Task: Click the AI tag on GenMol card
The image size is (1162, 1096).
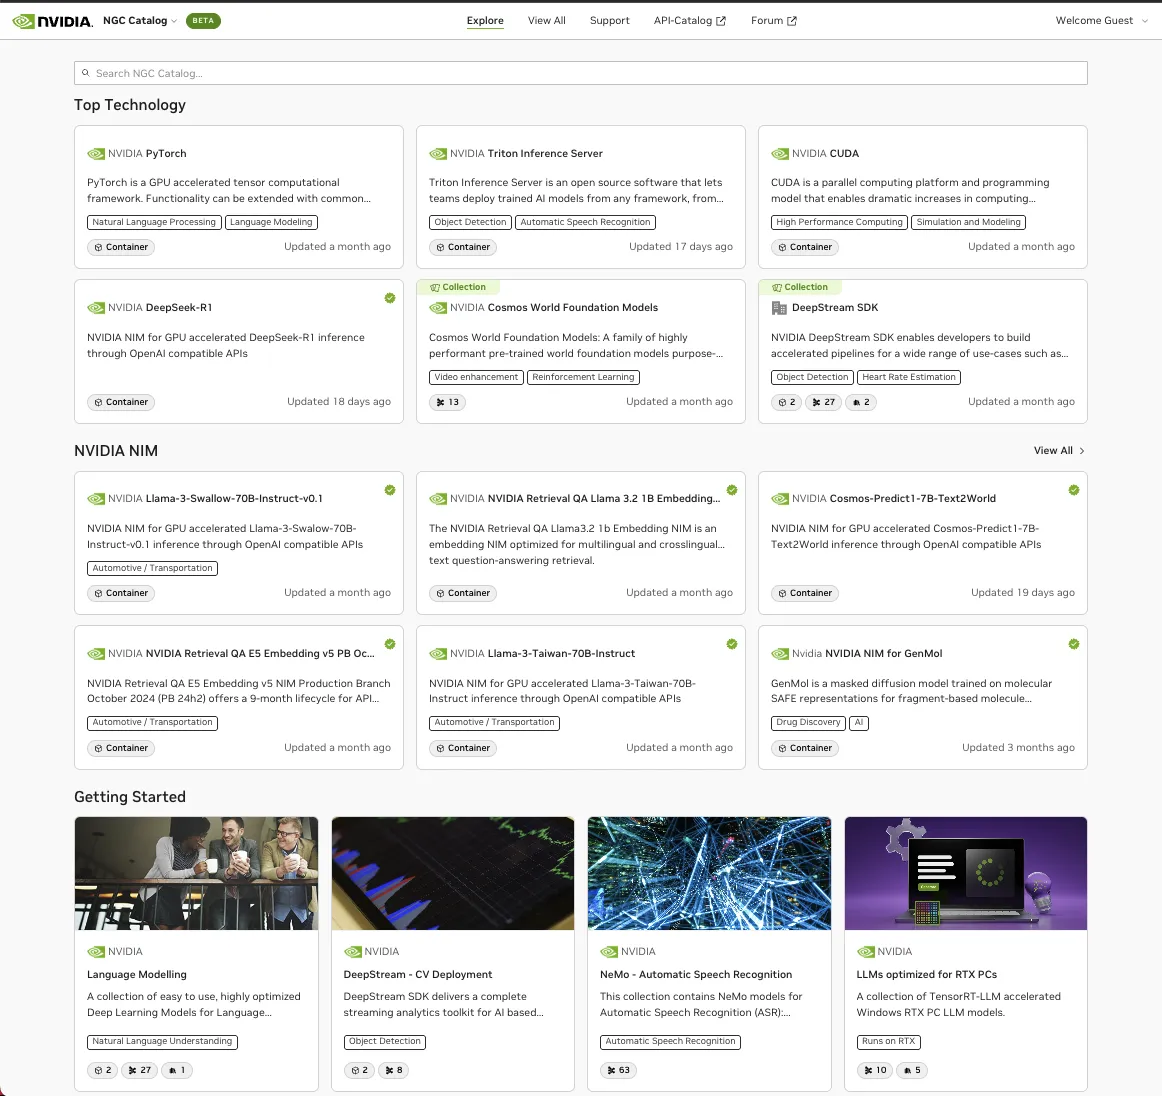Action: [859, 723]
